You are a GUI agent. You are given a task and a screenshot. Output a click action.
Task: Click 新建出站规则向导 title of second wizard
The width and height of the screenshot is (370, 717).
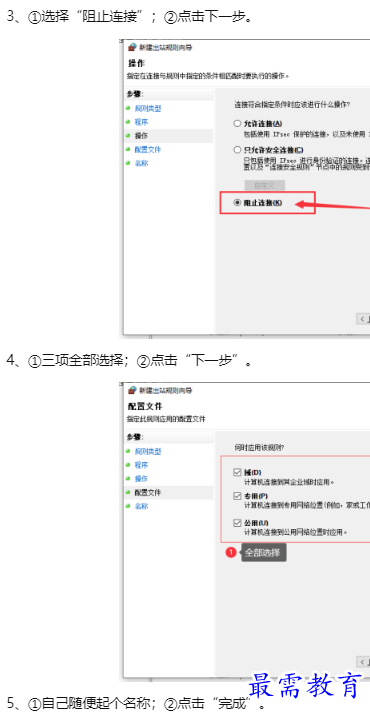[x=166, y=390]
